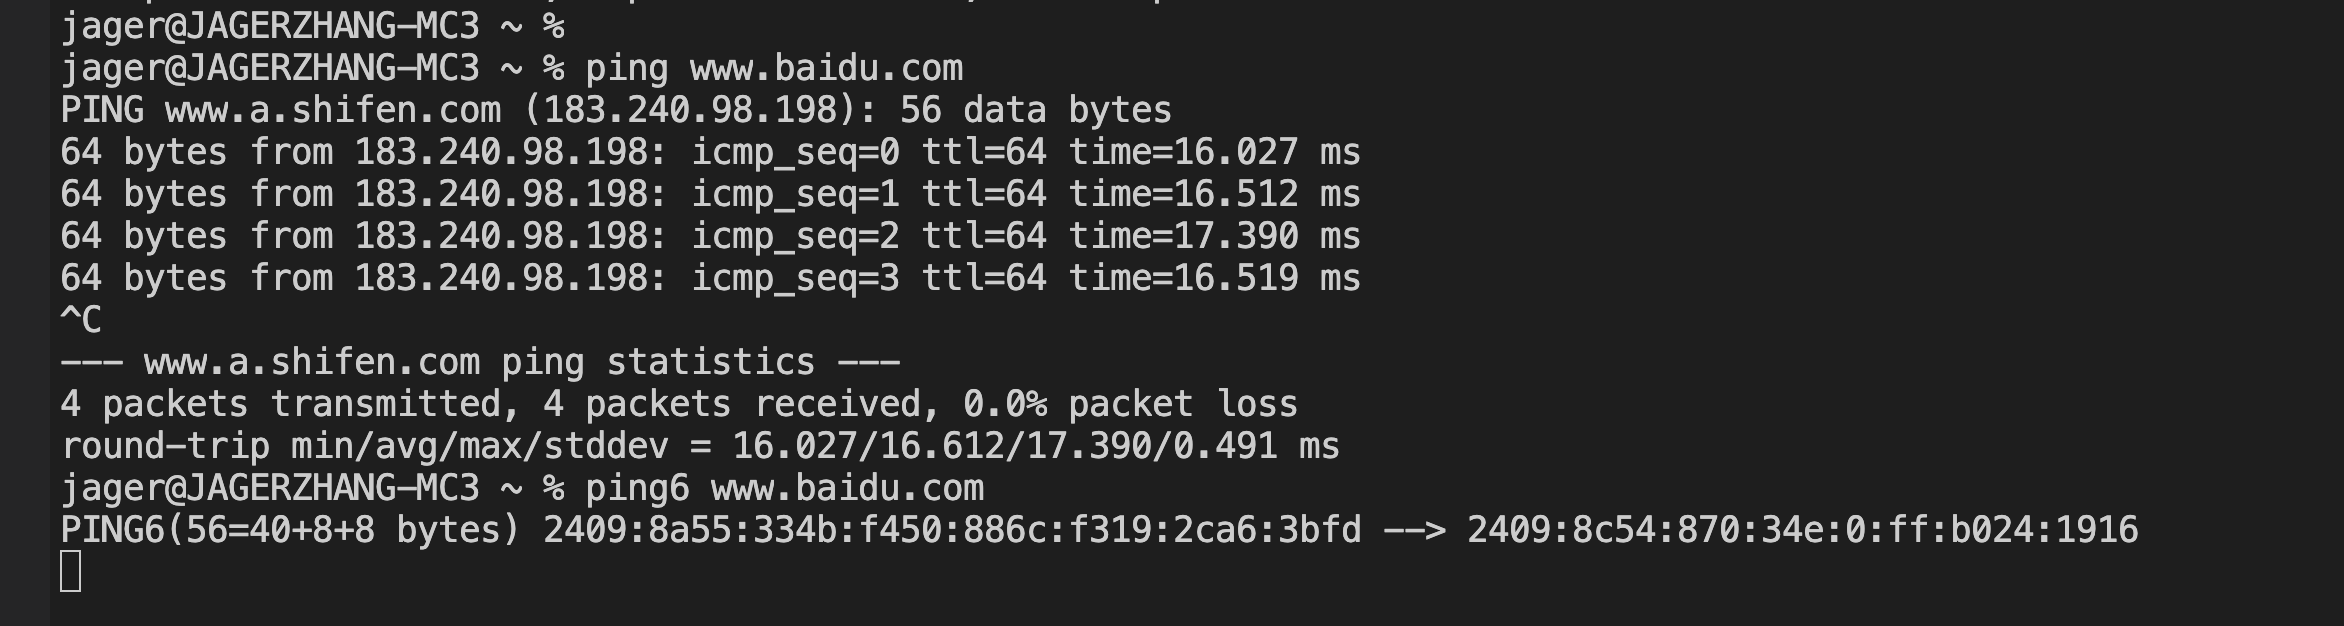Image resolution: width=2344 pixels, height=626 pixels.
Task: Click the ^C interrupt marker
Action: coord(81,320)
